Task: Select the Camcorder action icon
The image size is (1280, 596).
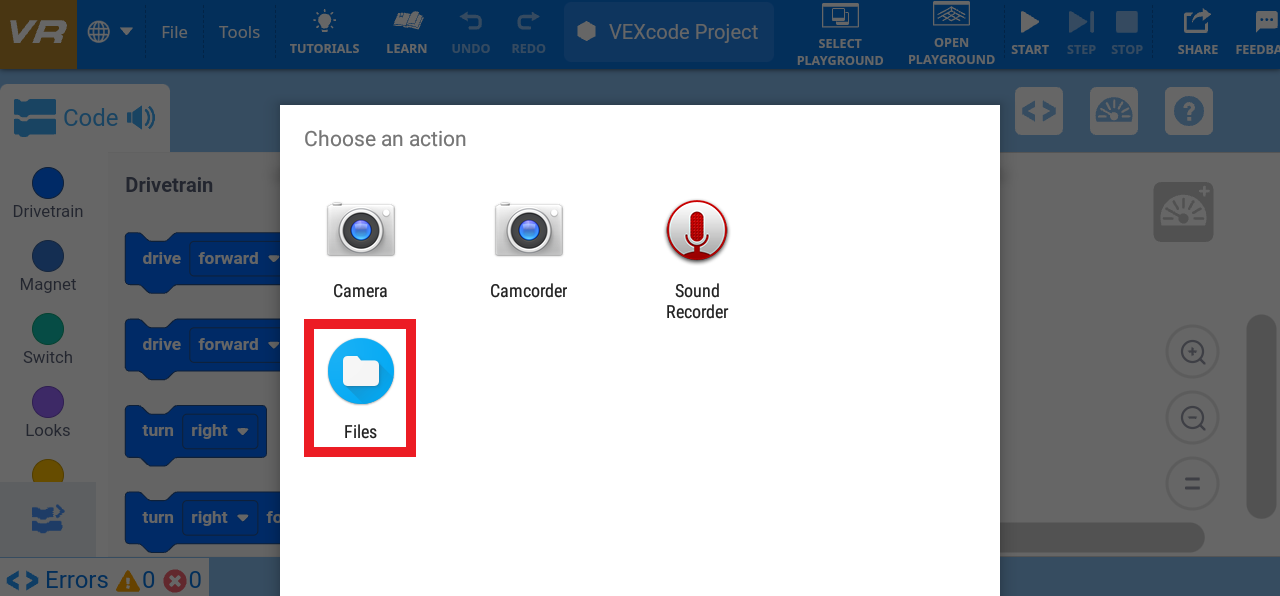Action: point(528,229)
